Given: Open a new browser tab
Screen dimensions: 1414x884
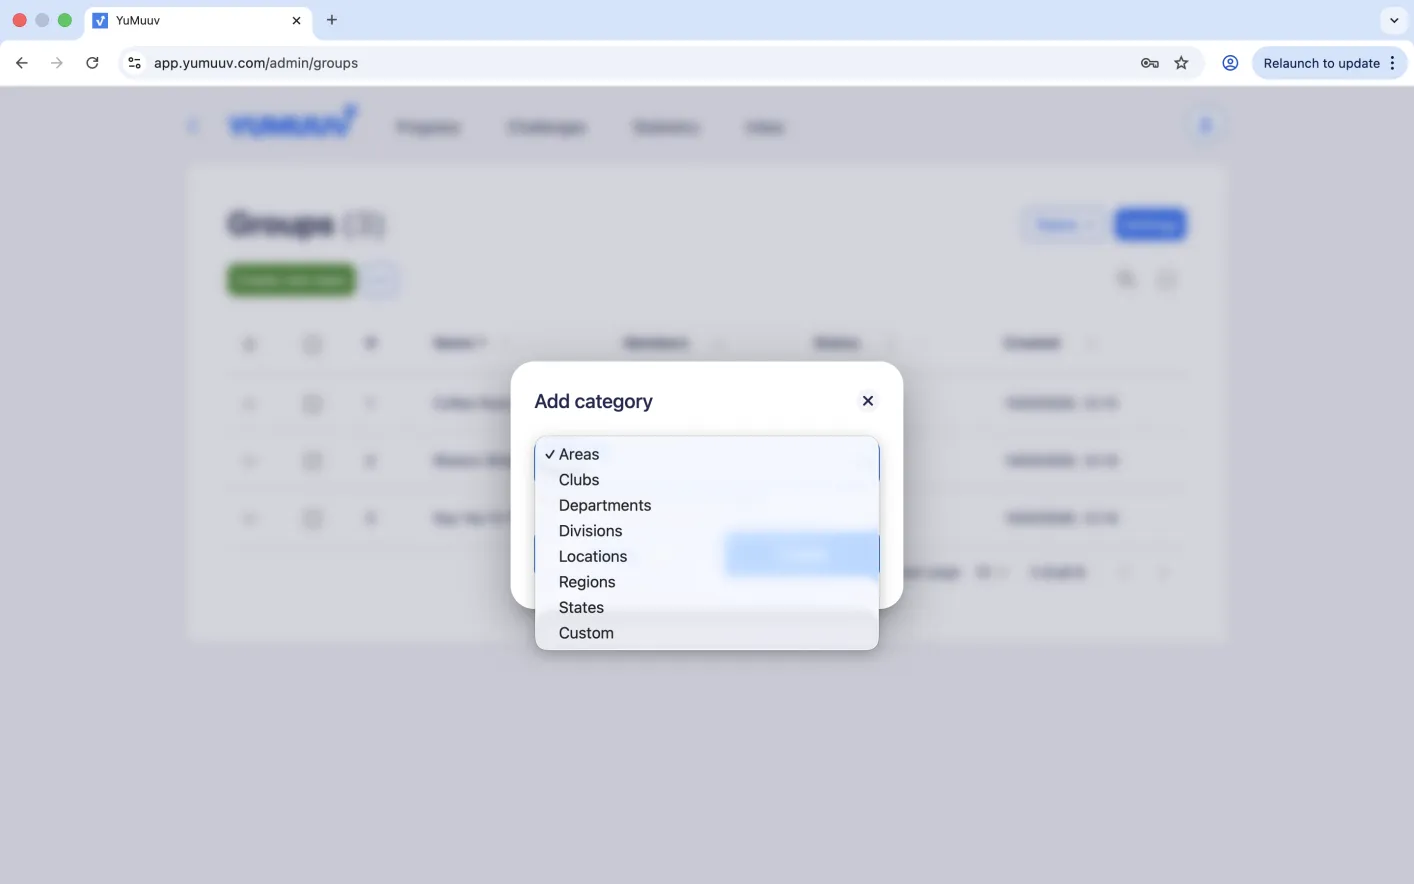Looking at the screenshot, I should (x=332, y=20).
